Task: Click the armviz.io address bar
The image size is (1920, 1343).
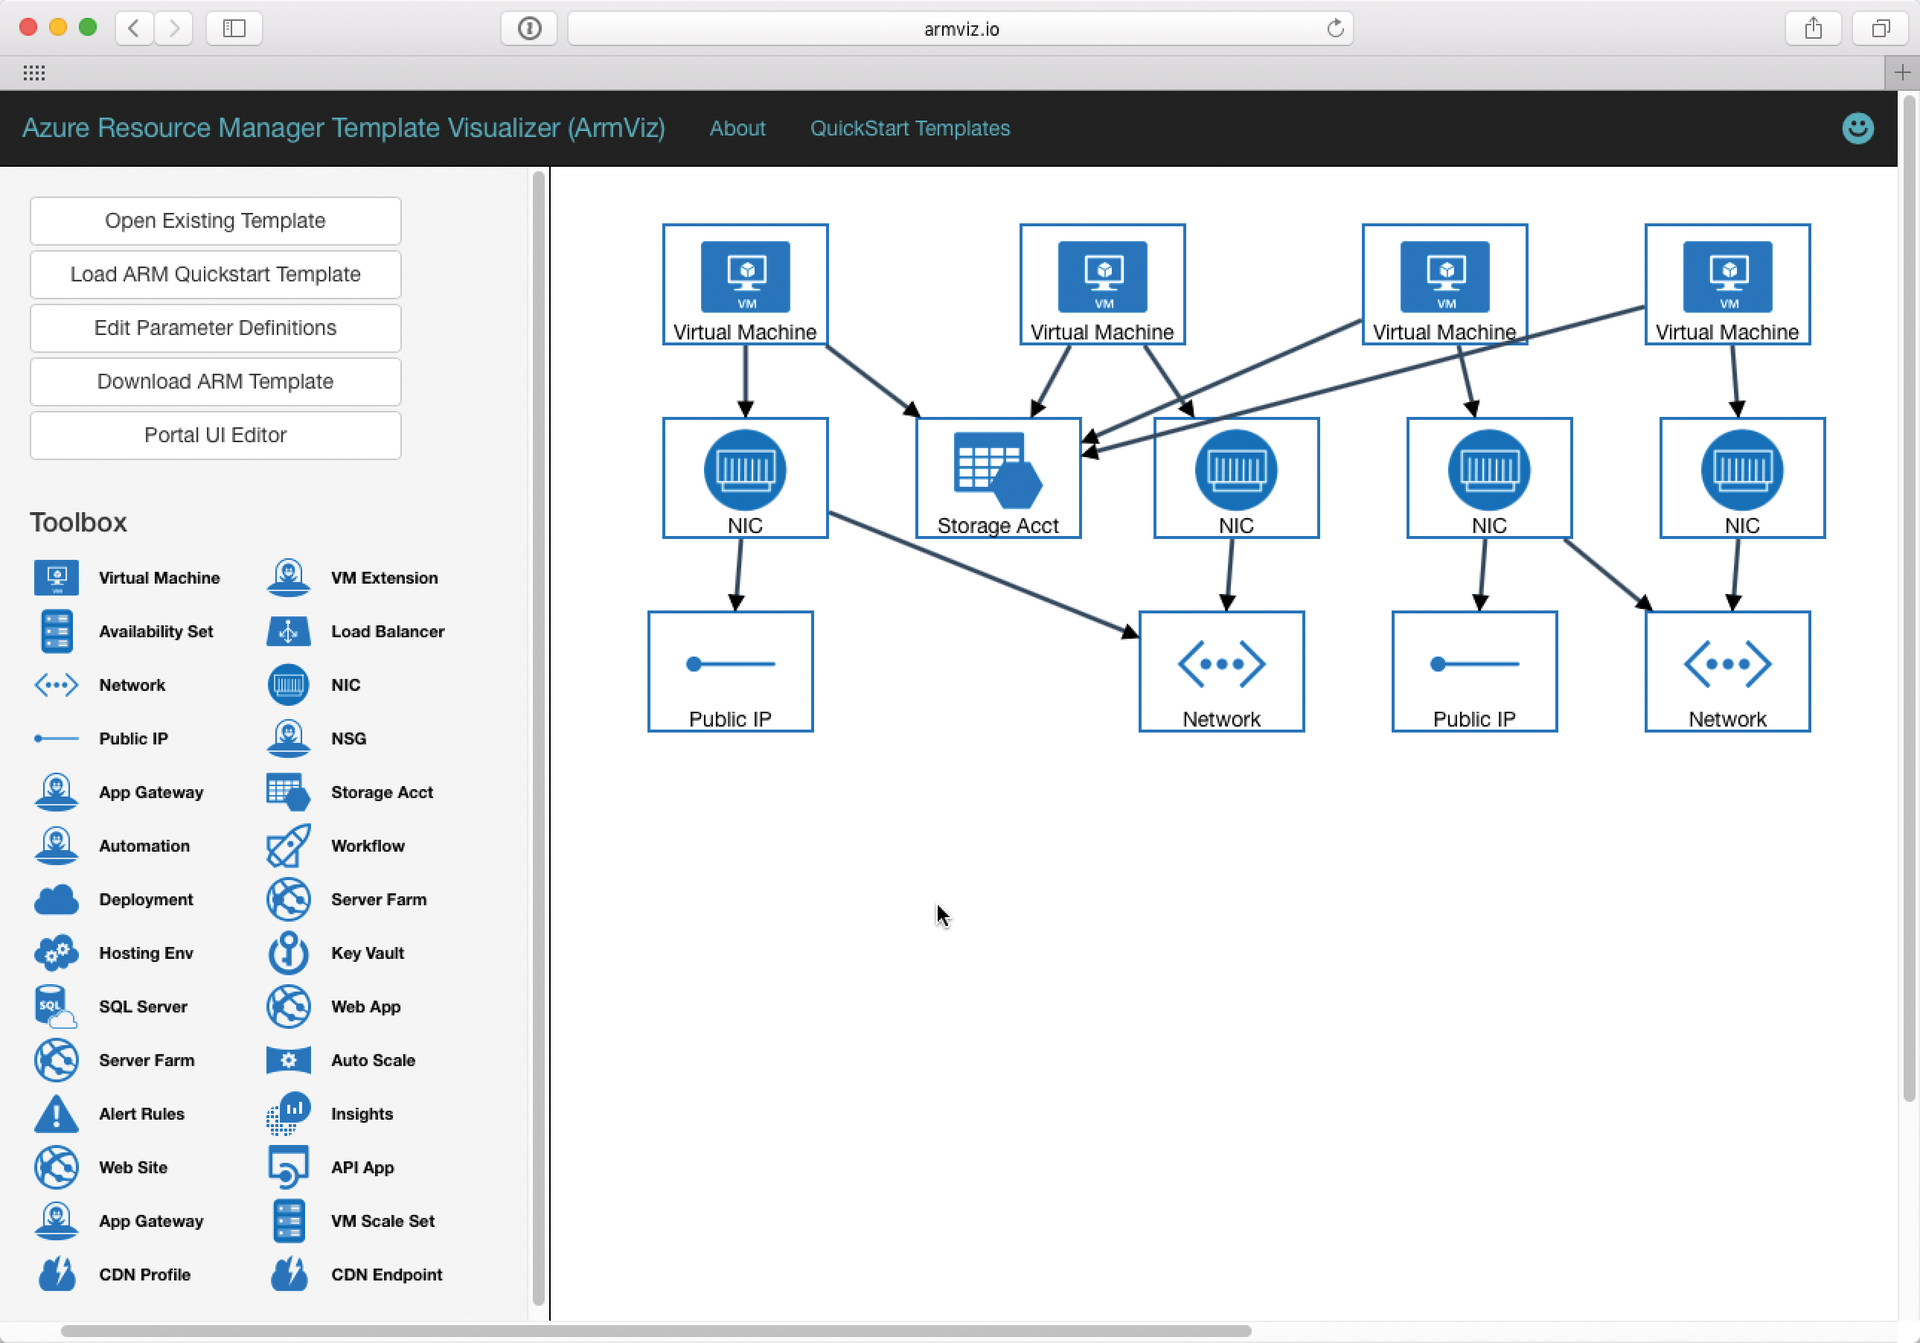Action: click(x=960, y=29)
